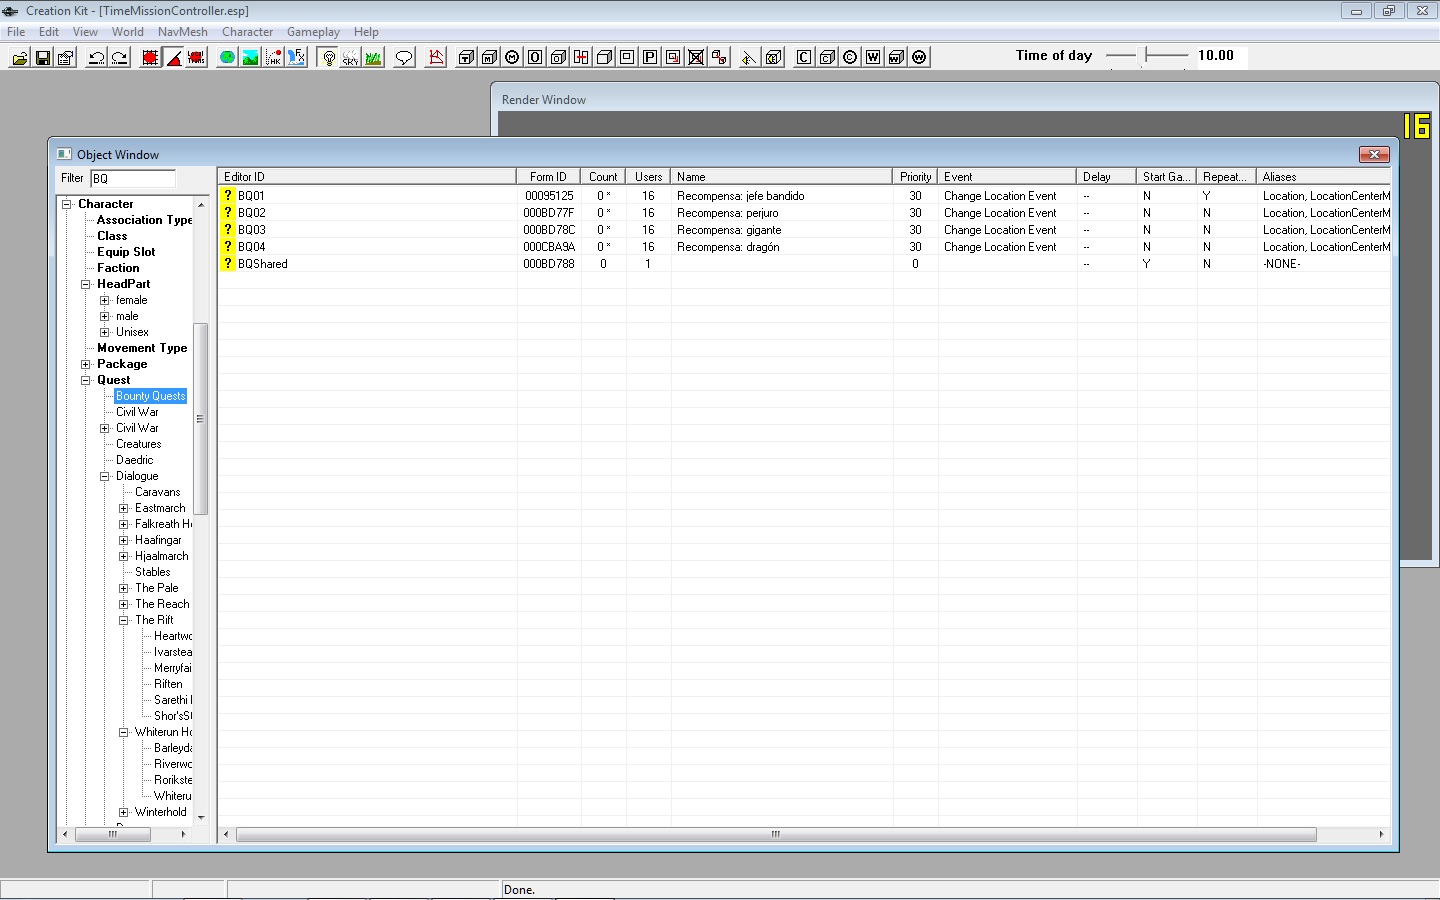Image resolution: width=1440 pixels, height=900 pixels.
Task: Expand the Package tree node
Action: (86, 364)
